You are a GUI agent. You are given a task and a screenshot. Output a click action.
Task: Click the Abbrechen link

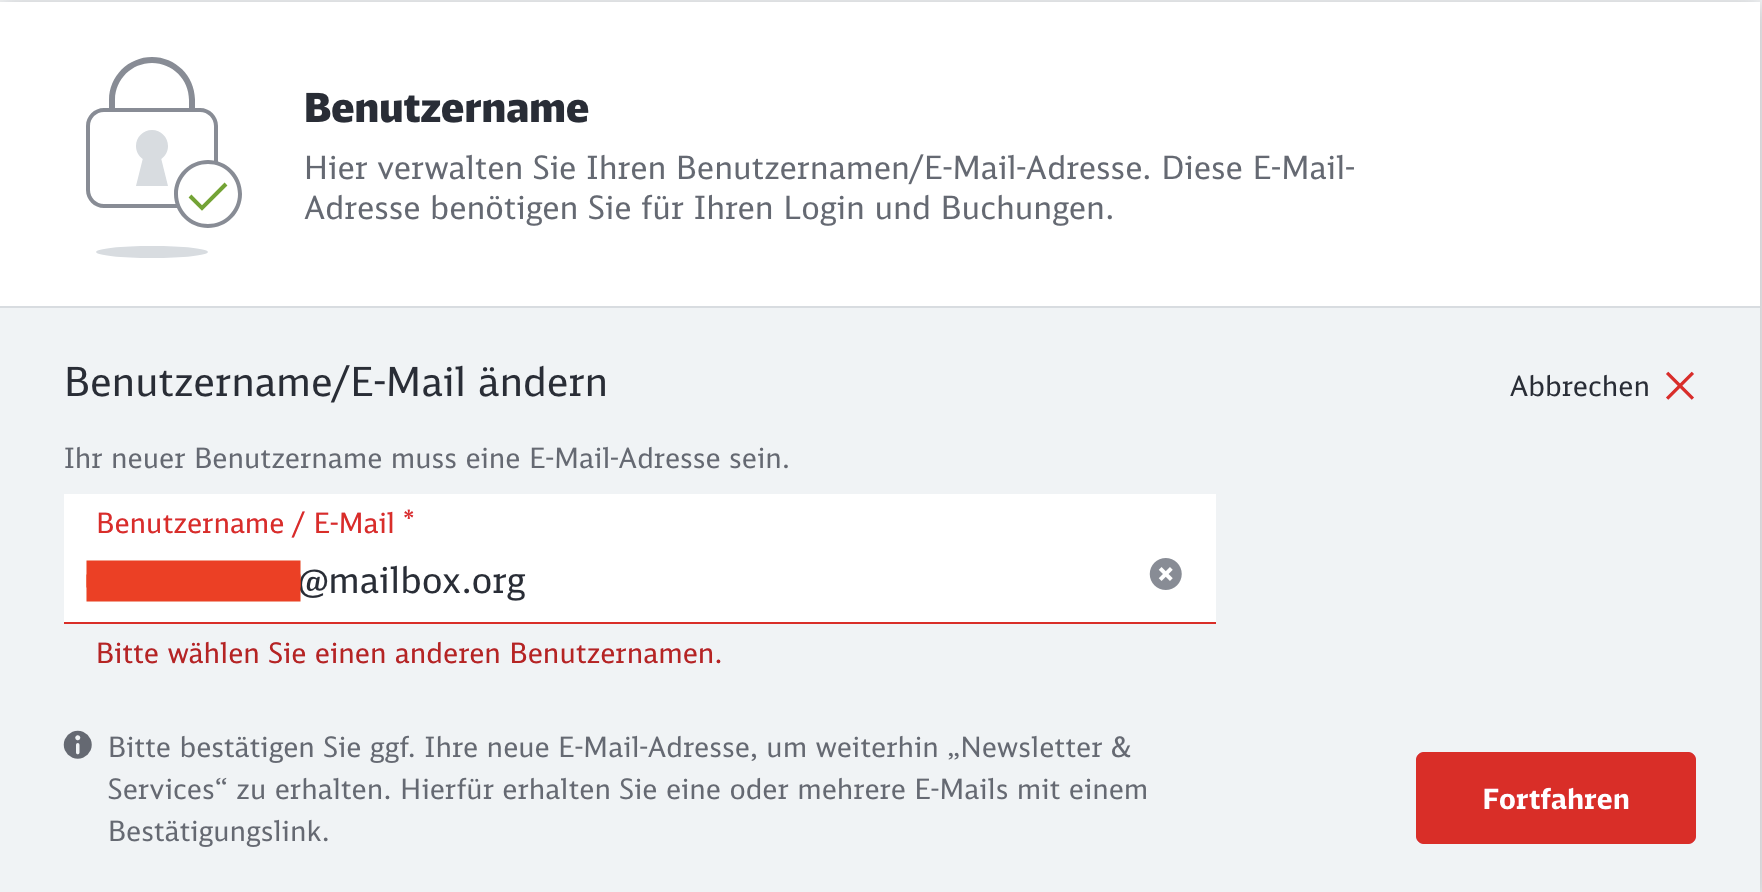pos(1579,386)
